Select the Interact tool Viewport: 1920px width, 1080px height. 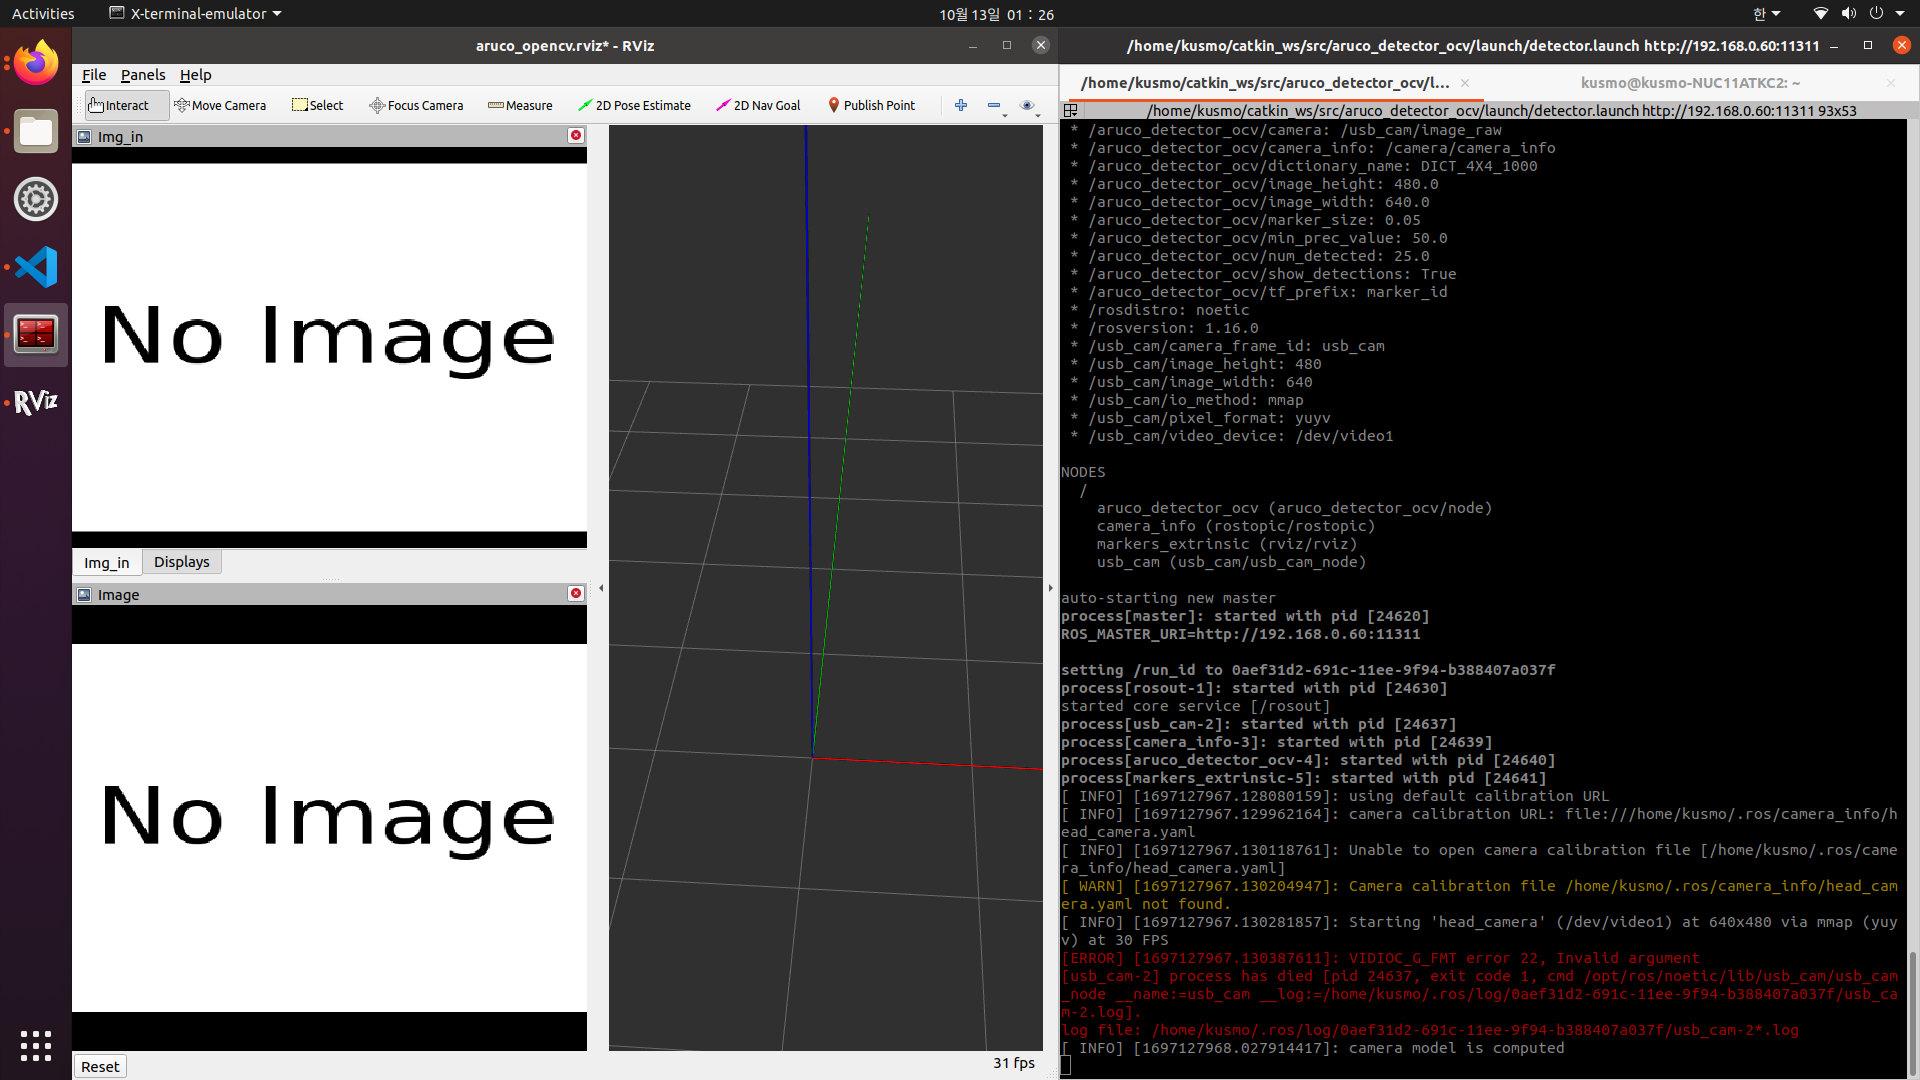pos(118,105)
